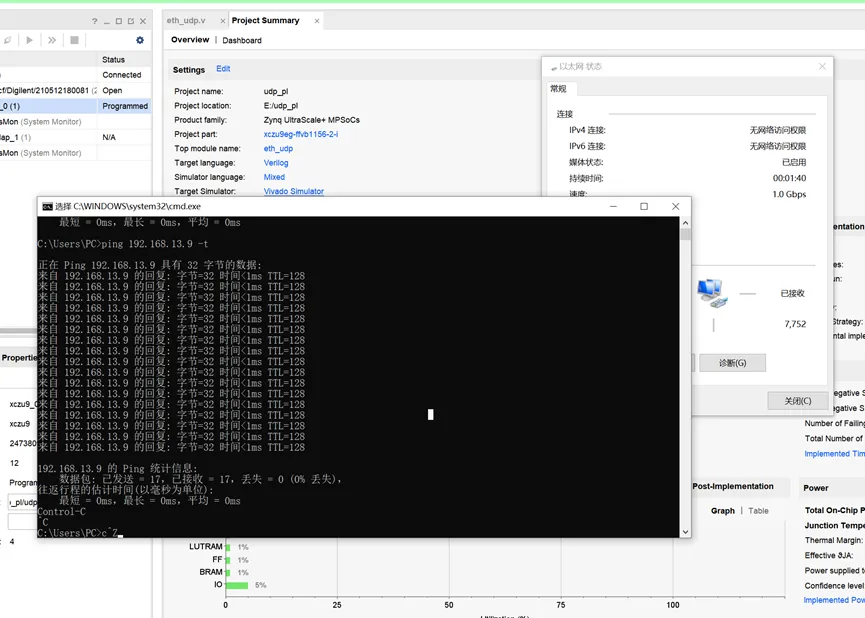Switch to Table view under Post-Implementation
Screen dimensions: 865x618
click(x=758, y=511)
